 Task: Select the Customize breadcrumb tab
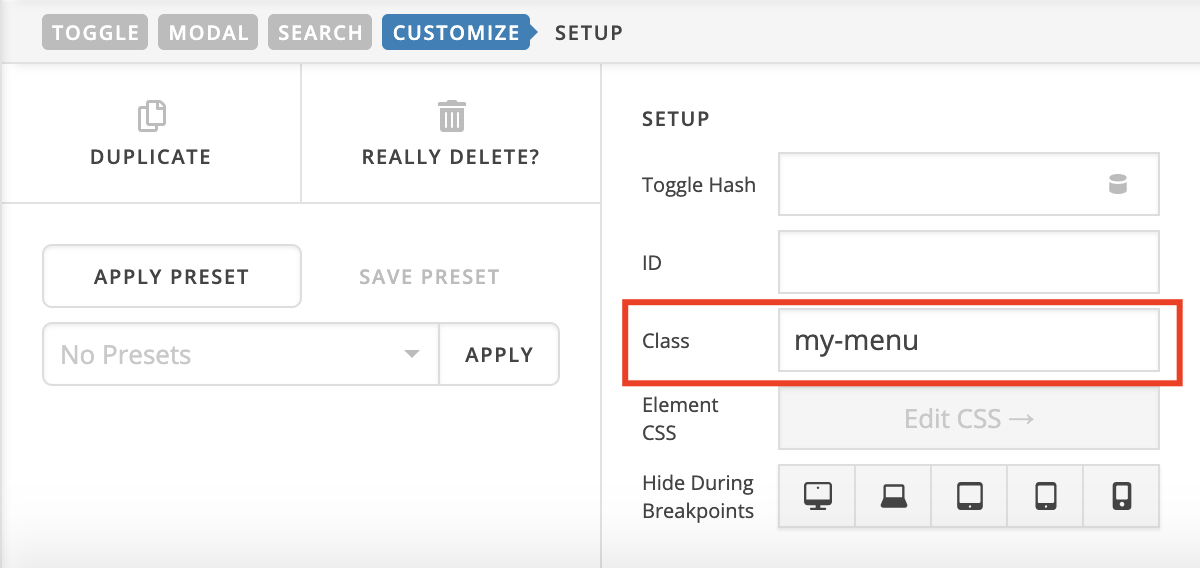pos(456,32)
